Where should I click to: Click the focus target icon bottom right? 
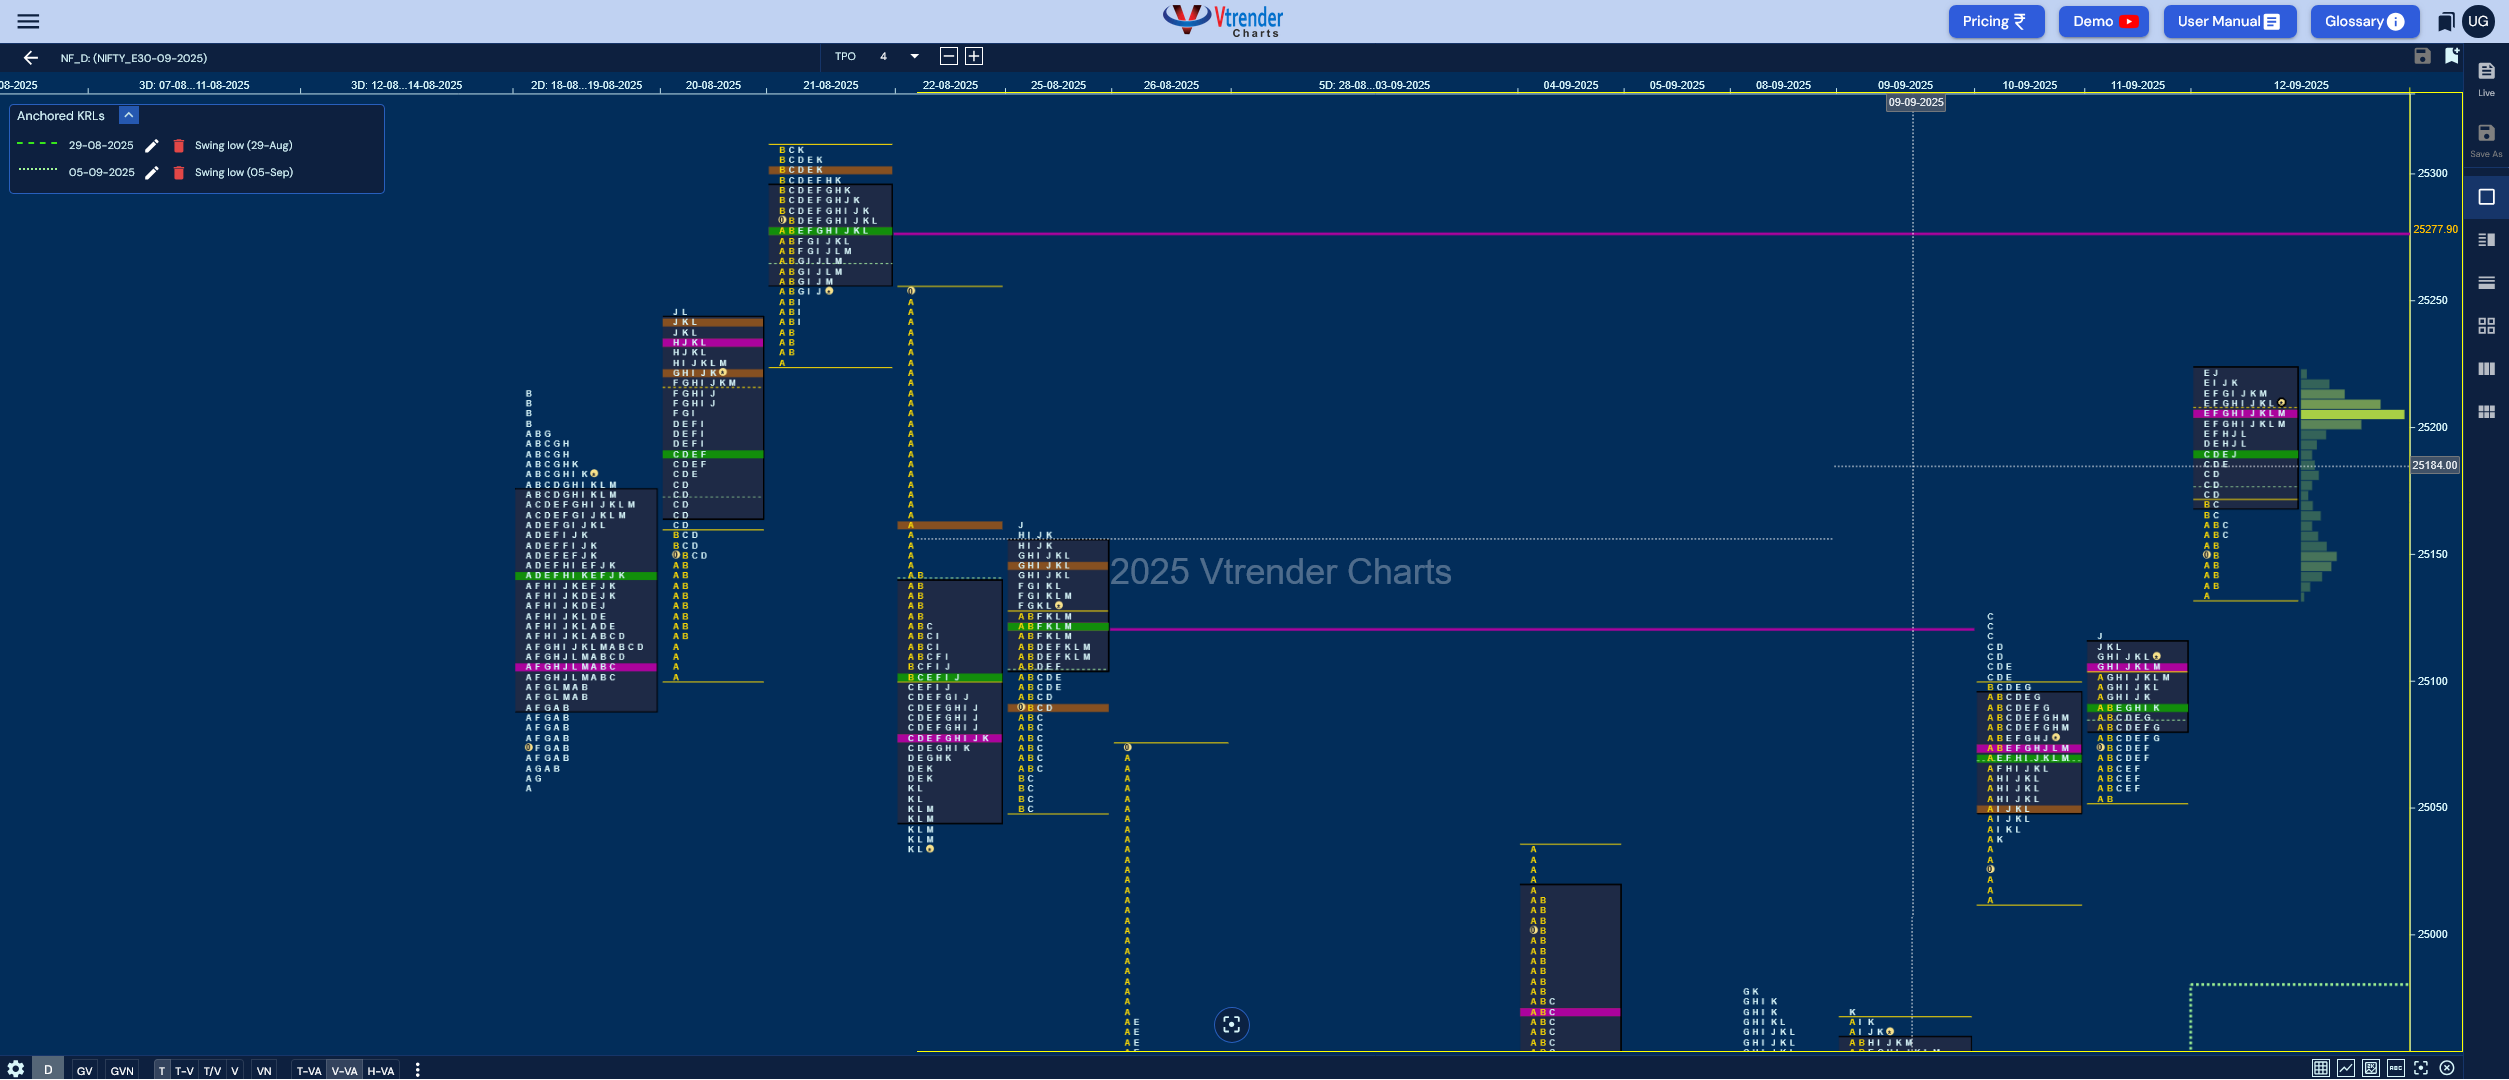point(2421,1068)
